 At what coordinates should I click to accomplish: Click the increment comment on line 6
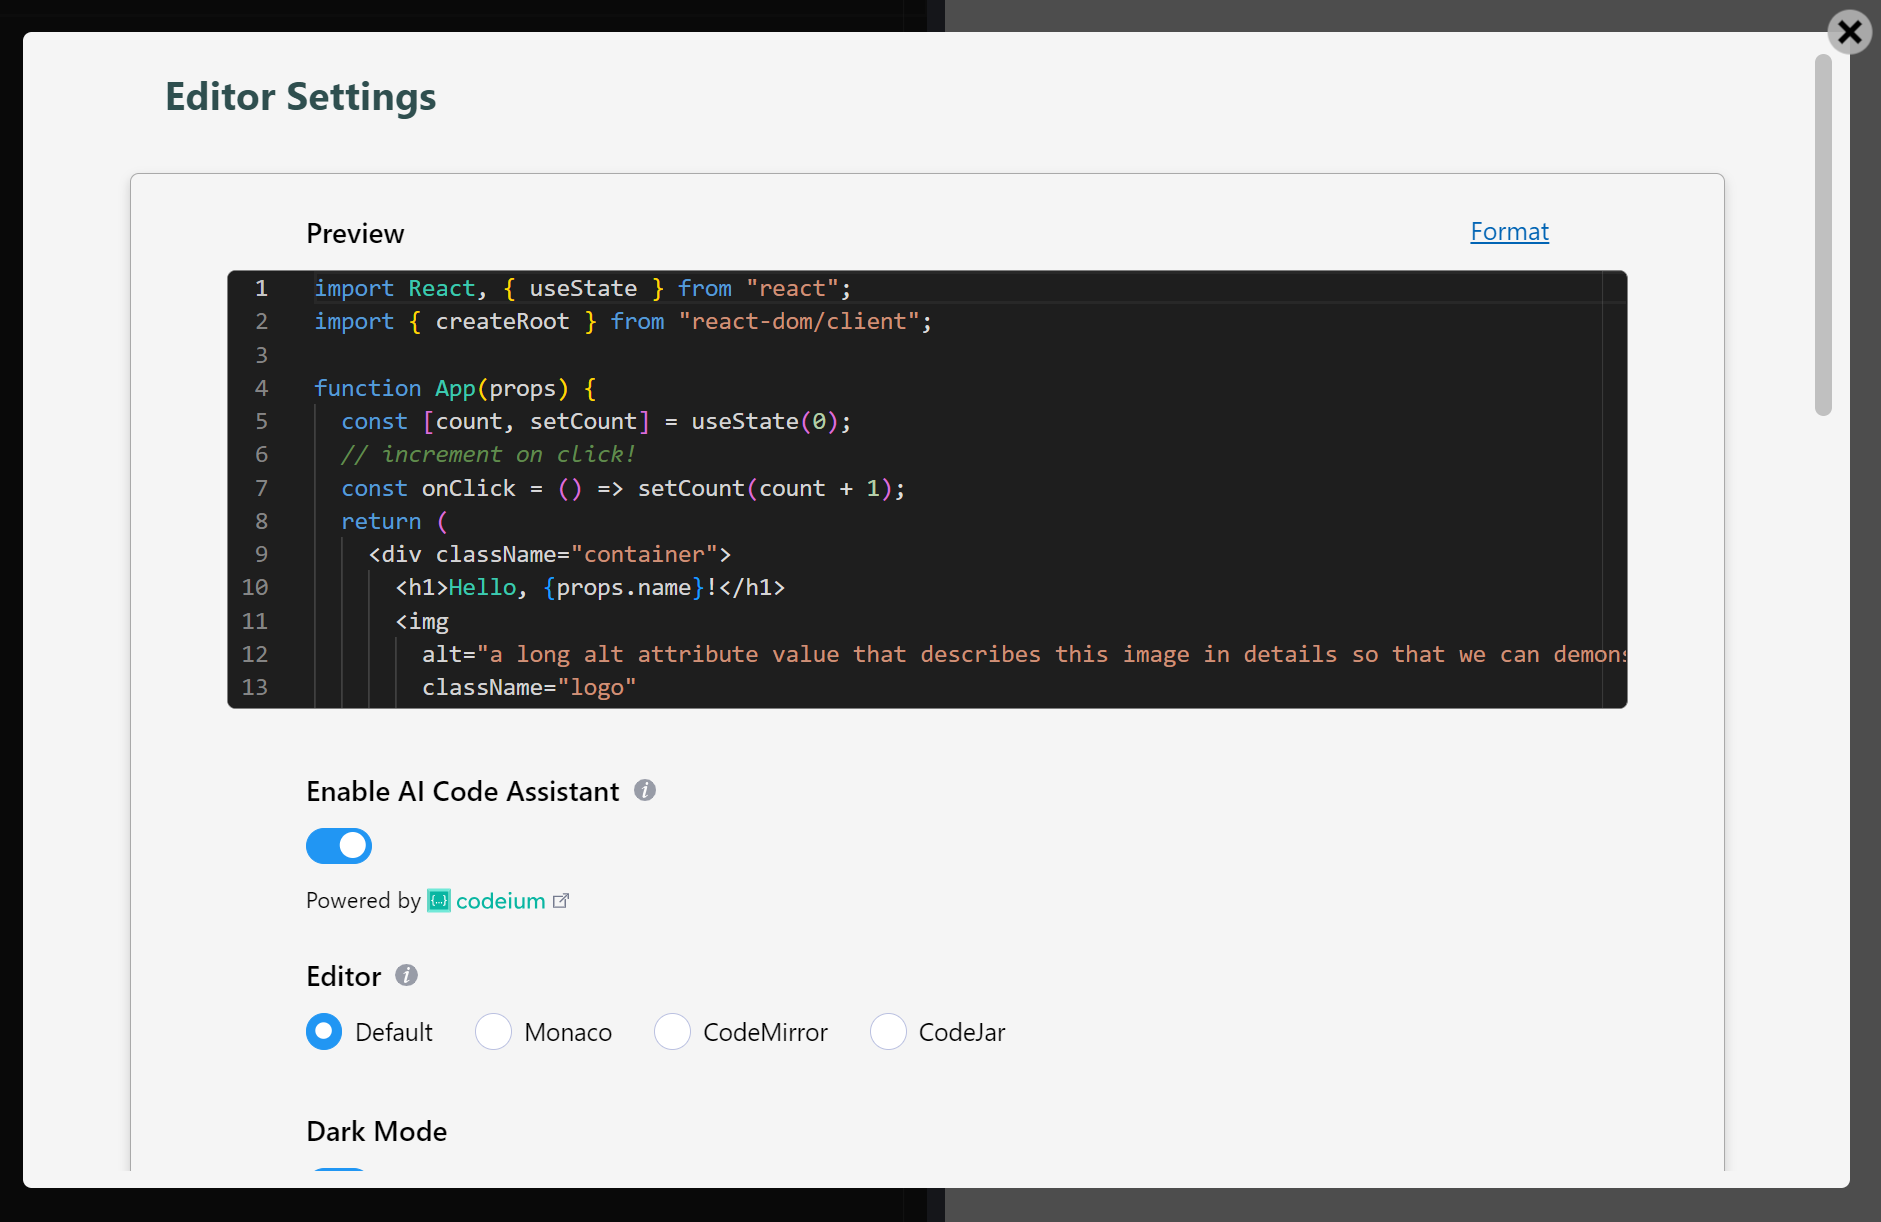click(x=488, y=454)
